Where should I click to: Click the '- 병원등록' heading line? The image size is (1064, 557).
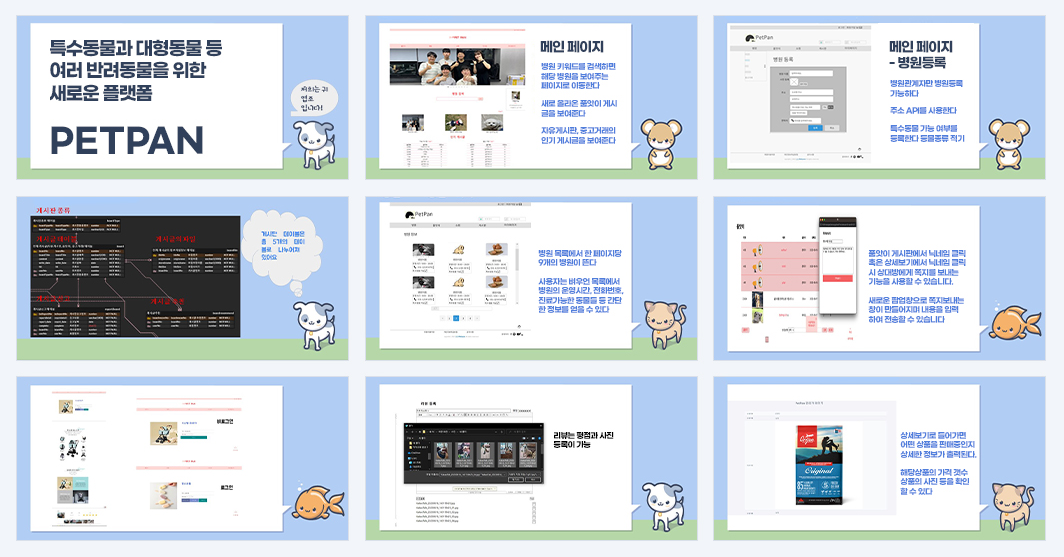pyautogui.click(x=917, y=62)
